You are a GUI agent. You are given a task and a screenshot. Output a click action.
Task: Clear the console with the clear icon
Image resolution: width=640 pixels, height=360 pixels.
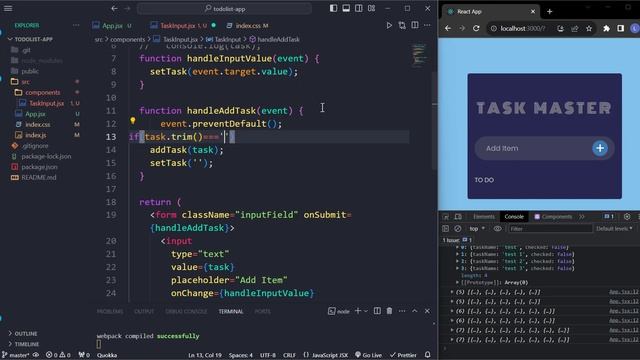tap(458, 229)
